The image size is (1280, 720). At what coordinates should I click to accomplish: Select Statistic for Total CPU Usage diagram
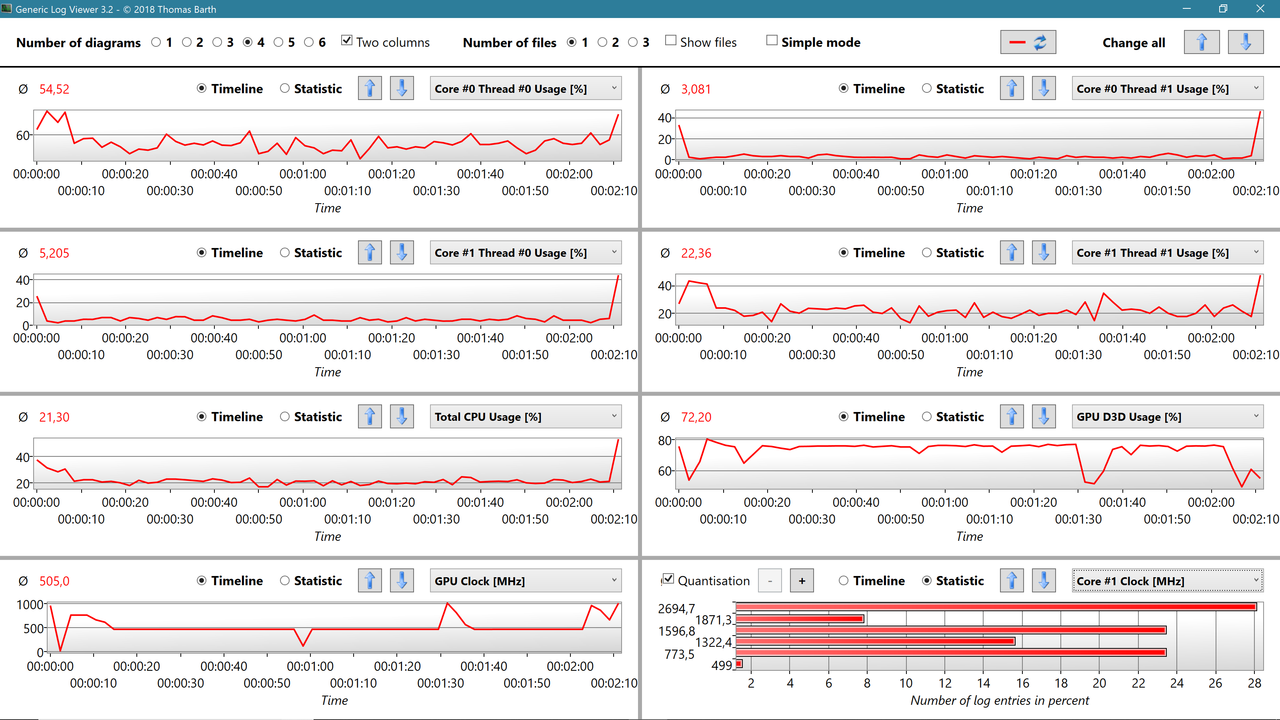click(x=285, y=416)
